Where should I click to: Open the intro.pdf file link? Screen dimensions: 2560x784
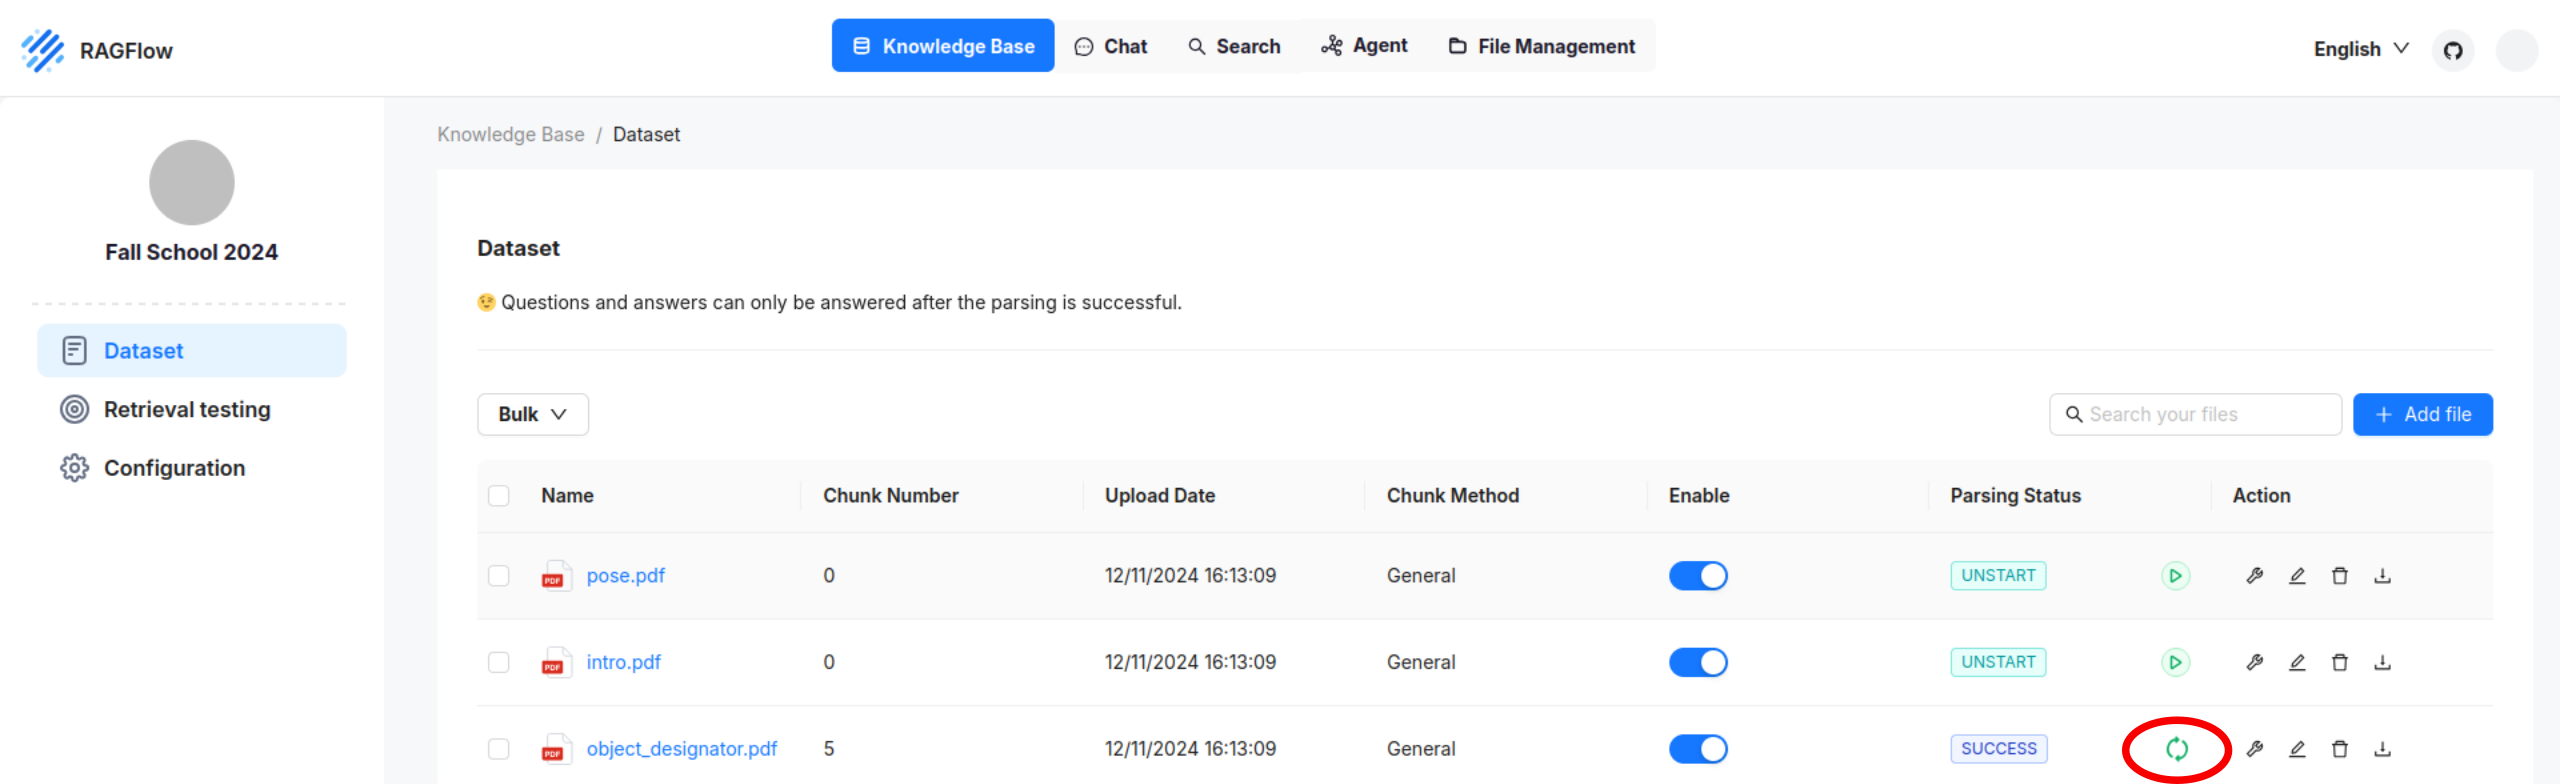point(624,662)
